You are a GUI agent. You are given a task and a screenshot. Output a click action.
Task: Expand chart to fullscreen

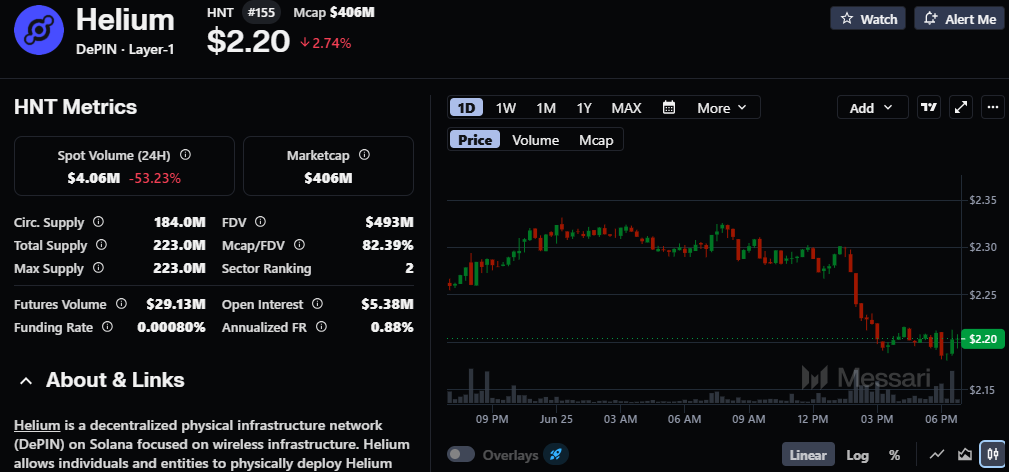coord(961,108)
